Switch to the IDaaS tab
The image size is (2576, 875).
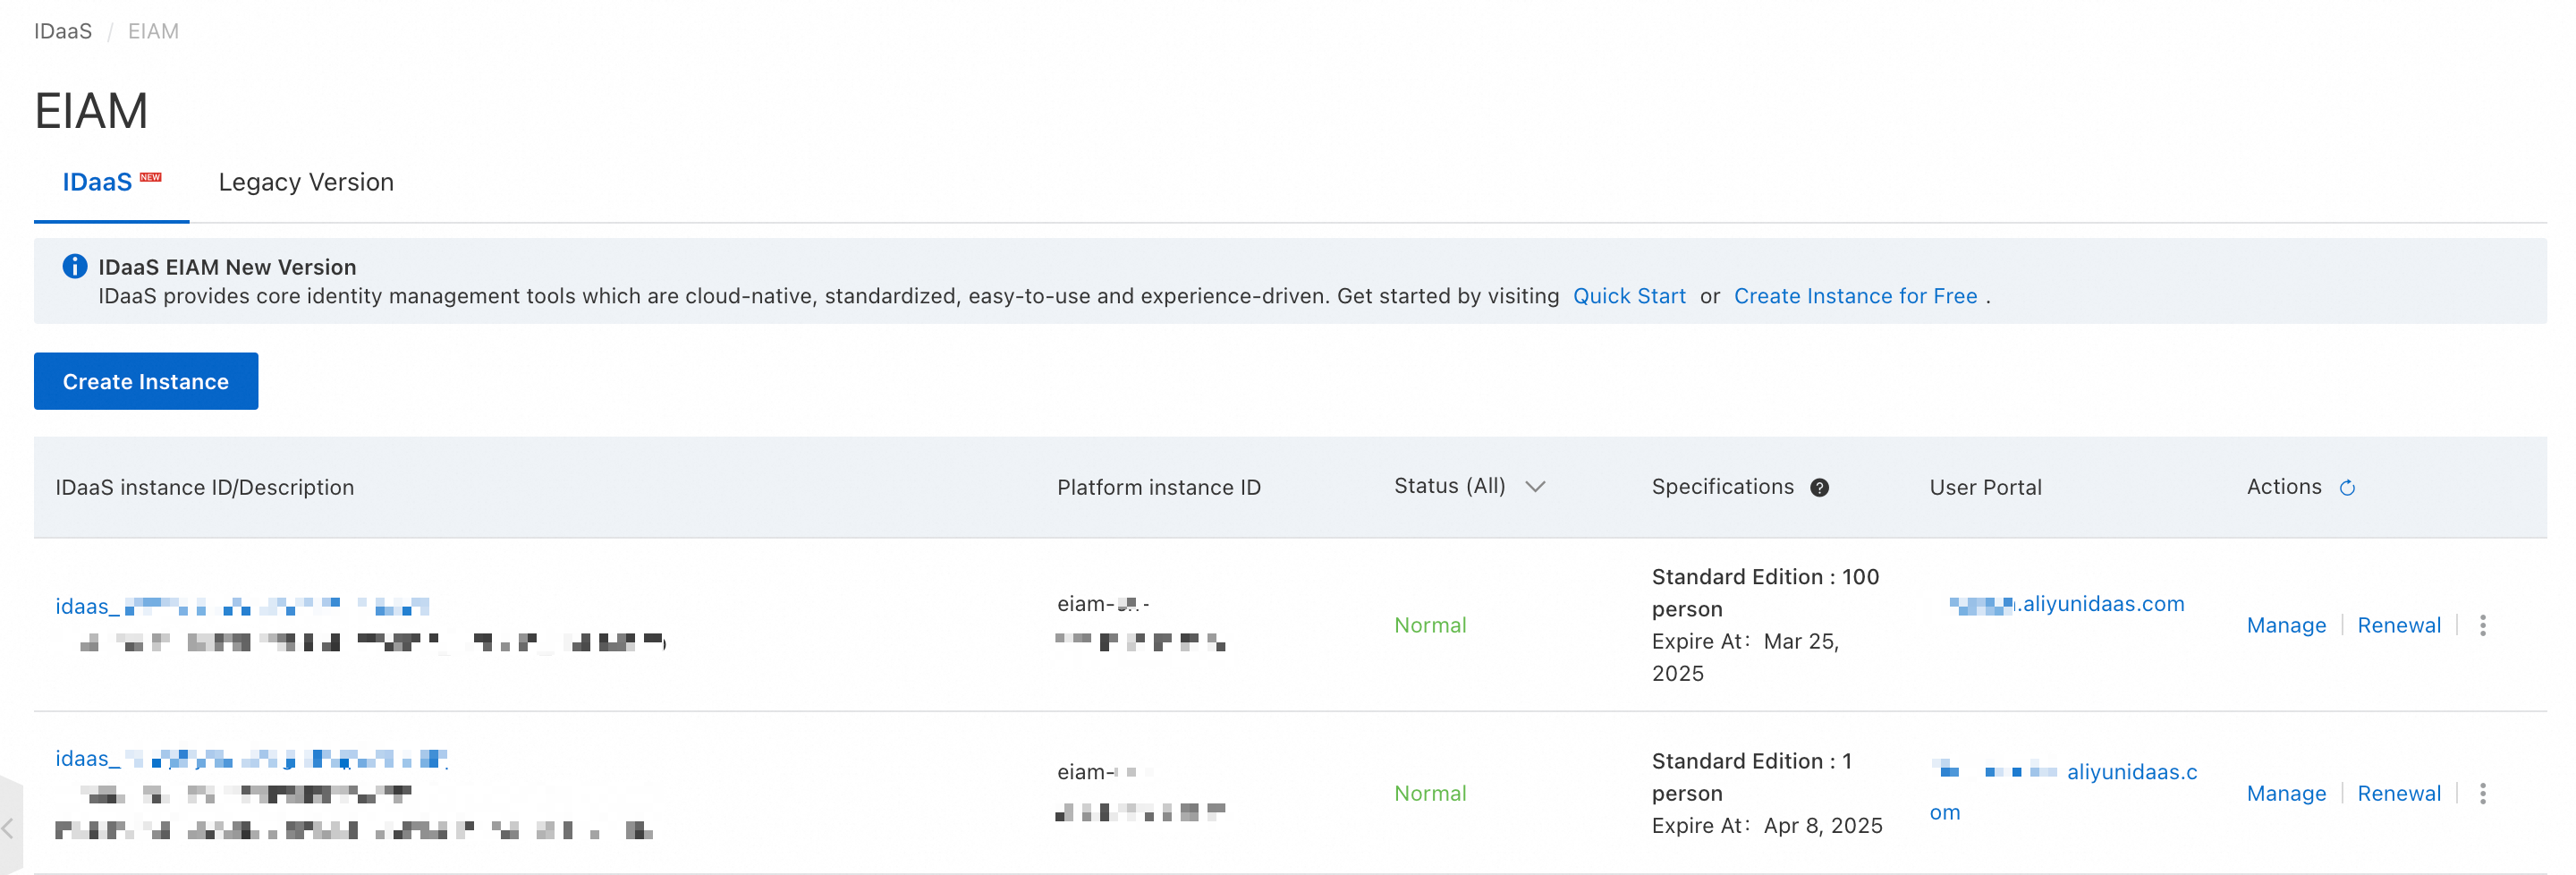tap(98, 182)
